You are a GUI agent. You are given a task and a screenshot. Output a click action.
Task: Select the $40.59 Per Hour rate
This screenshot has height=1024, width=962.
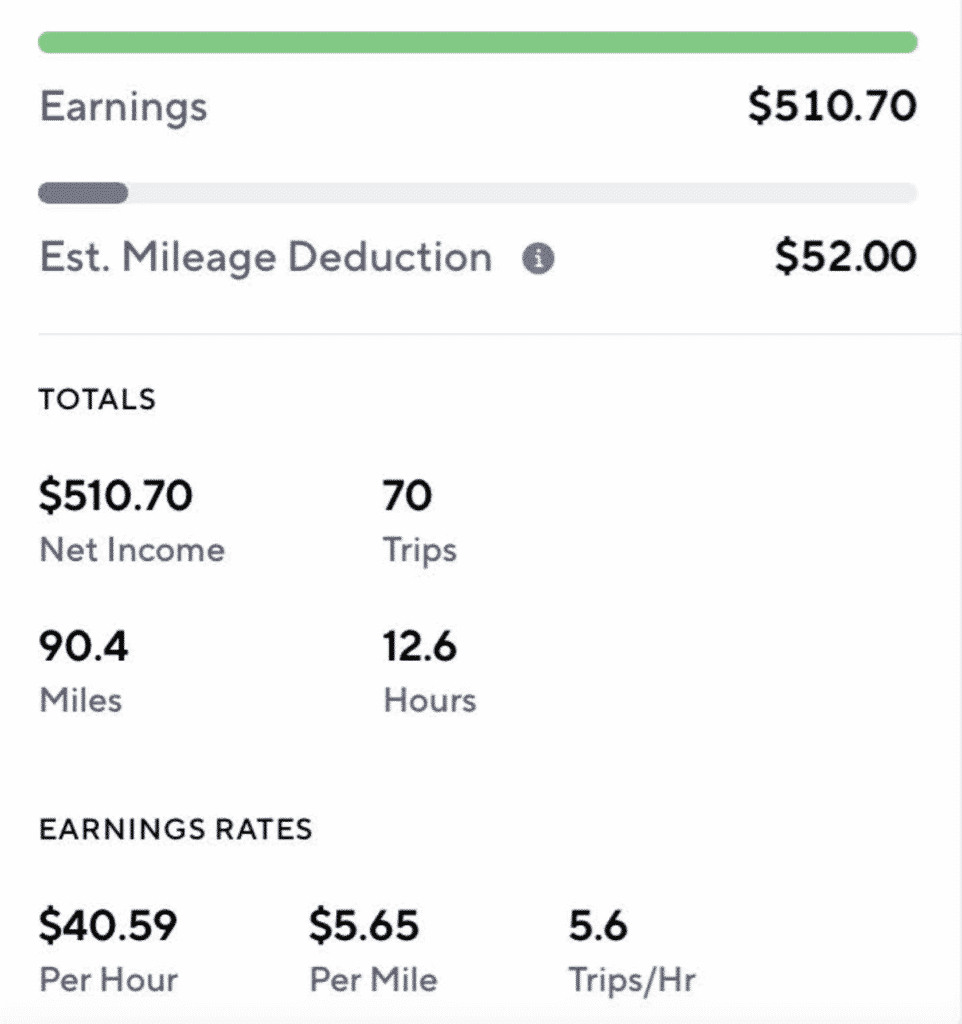(x=108, y=925)
